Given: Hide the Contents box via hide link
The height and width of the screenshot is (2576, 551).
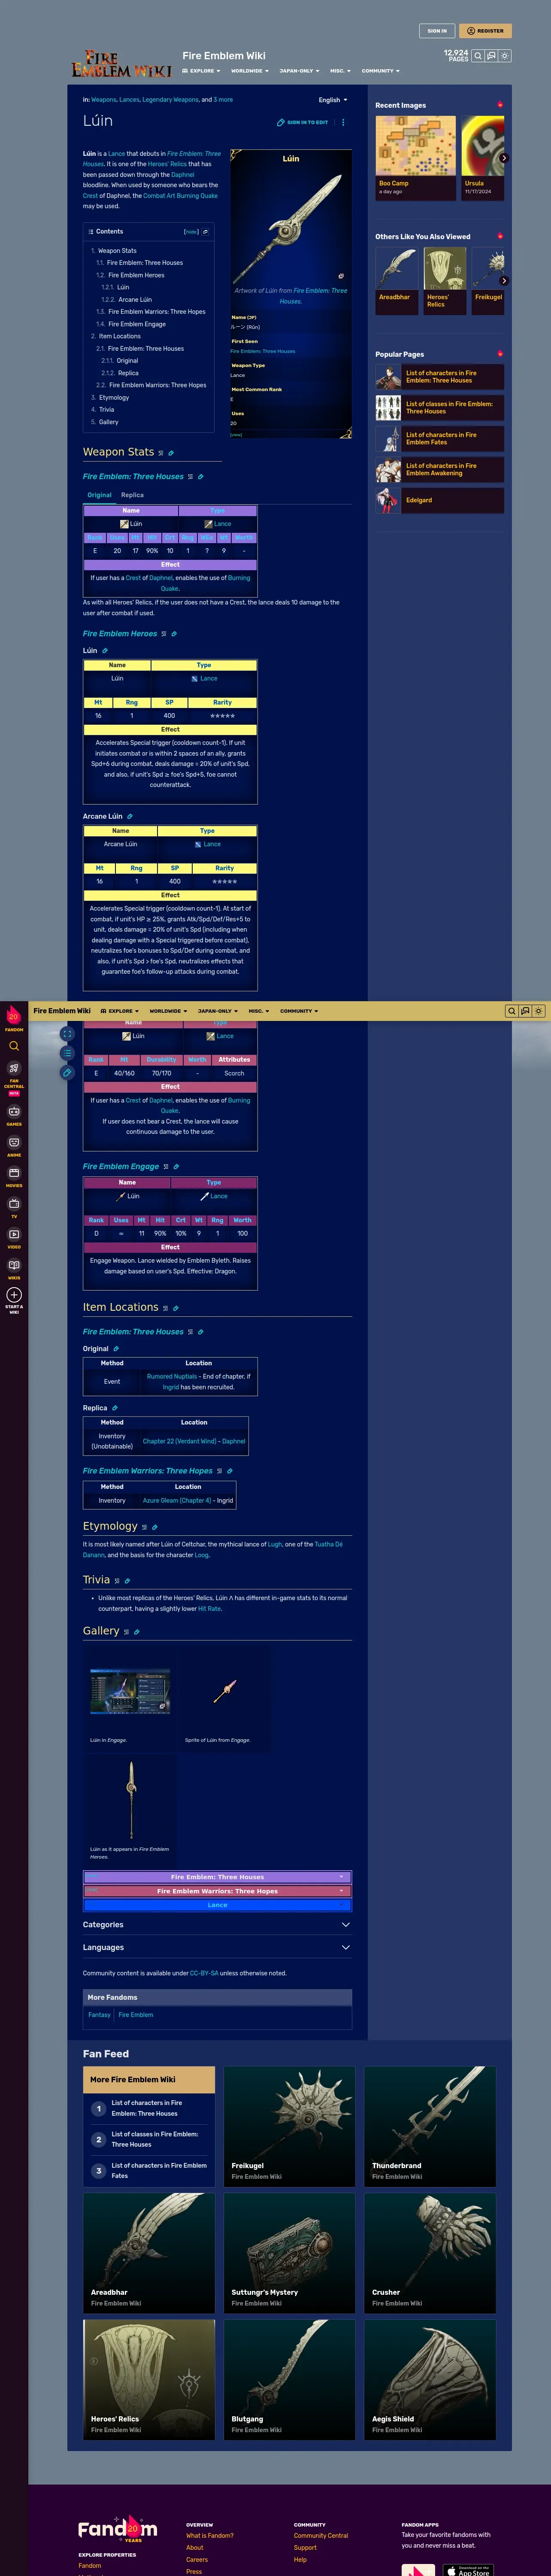Looking at the screenshot, I should click(191, 232).
